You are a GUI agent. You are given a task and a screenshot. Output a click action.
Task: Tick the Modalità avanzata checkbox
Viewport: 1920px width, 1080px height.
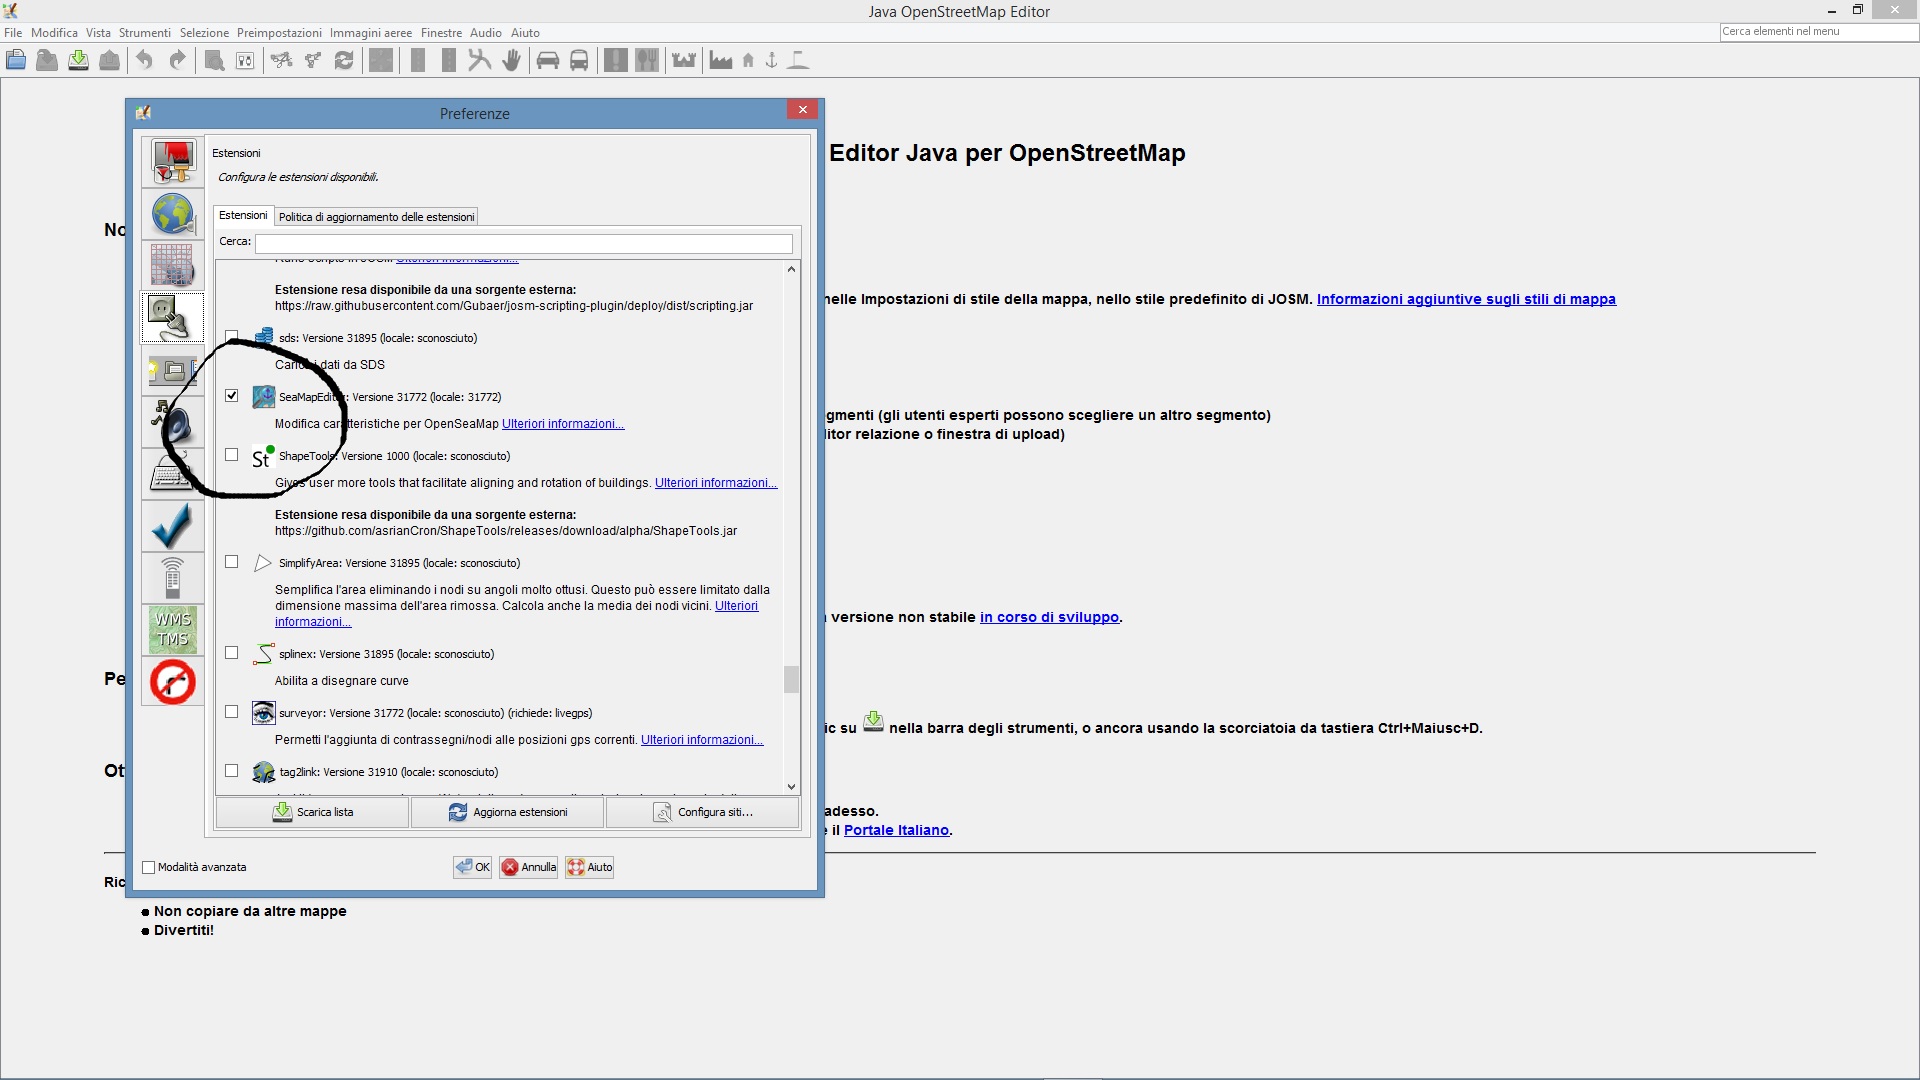149,867
